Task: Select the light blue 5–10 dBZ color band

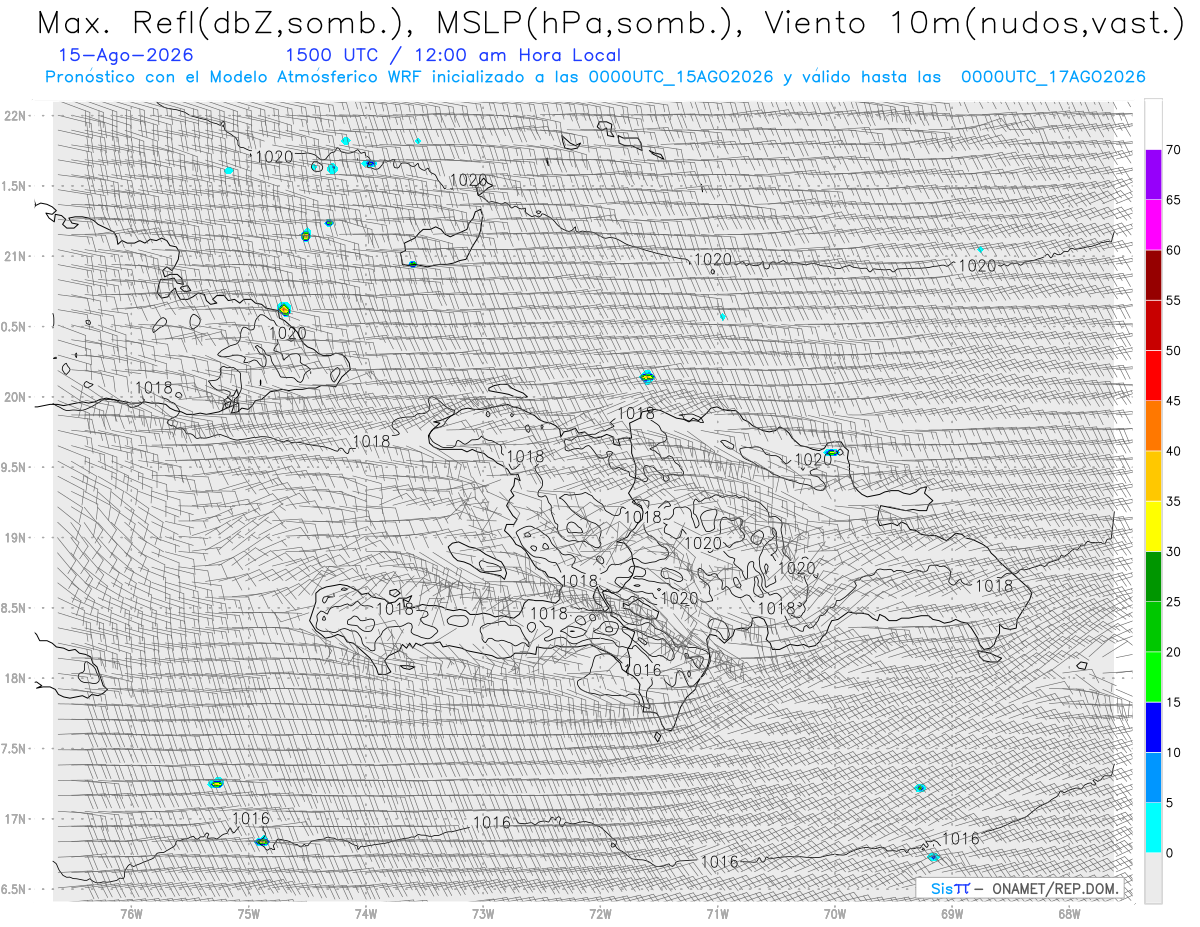Action: coord(1153,778)
